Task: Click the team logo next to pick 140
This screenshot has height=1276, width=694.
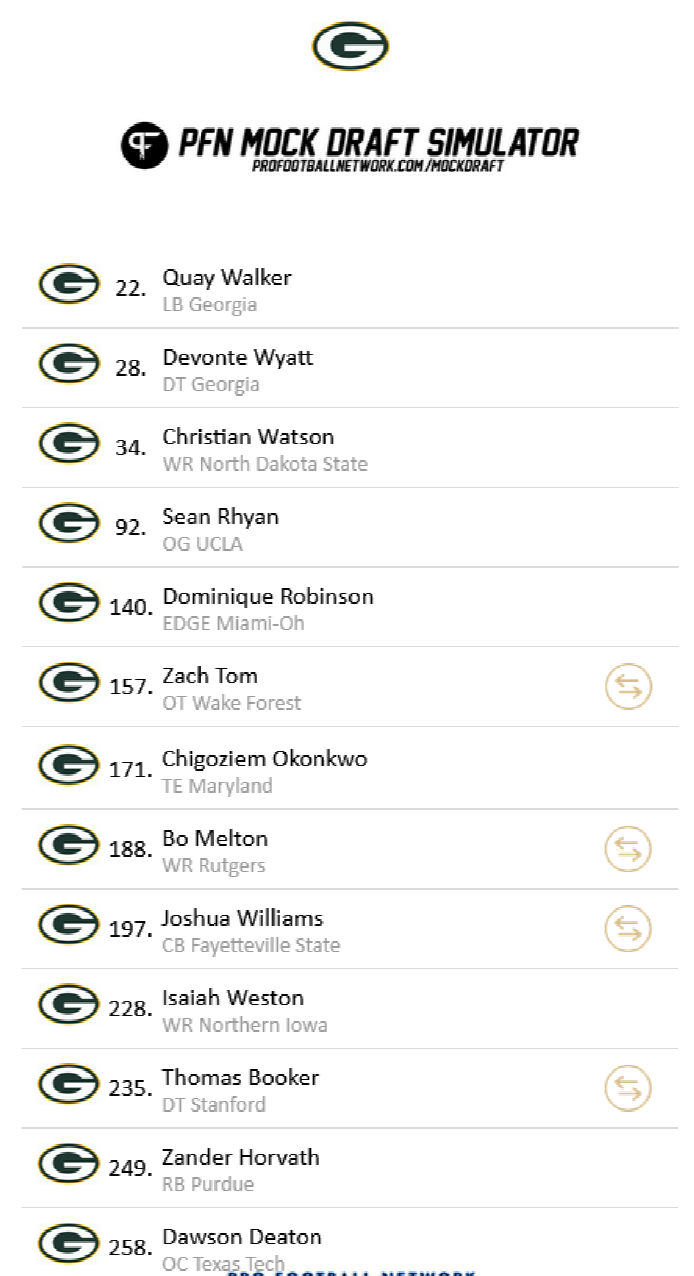Action: [x=69, y=603]
